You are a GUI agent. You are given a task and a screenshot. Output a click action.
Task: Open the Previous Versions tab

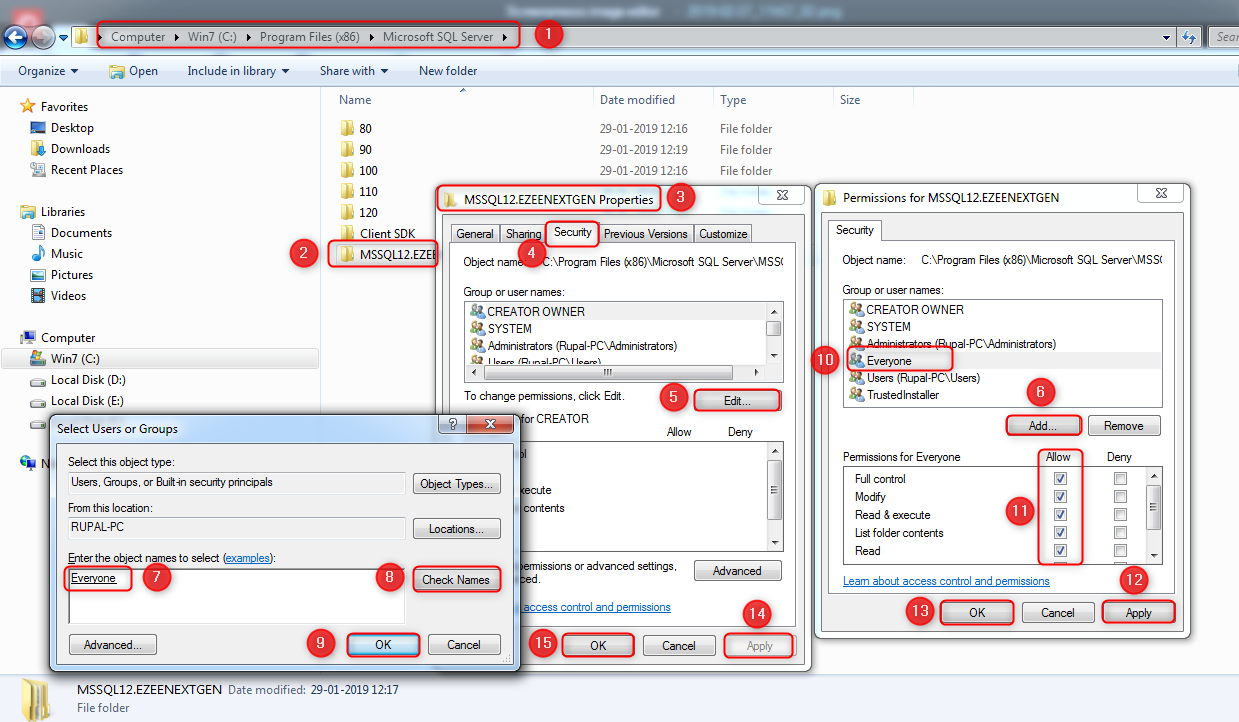click(x=645, y=234)
